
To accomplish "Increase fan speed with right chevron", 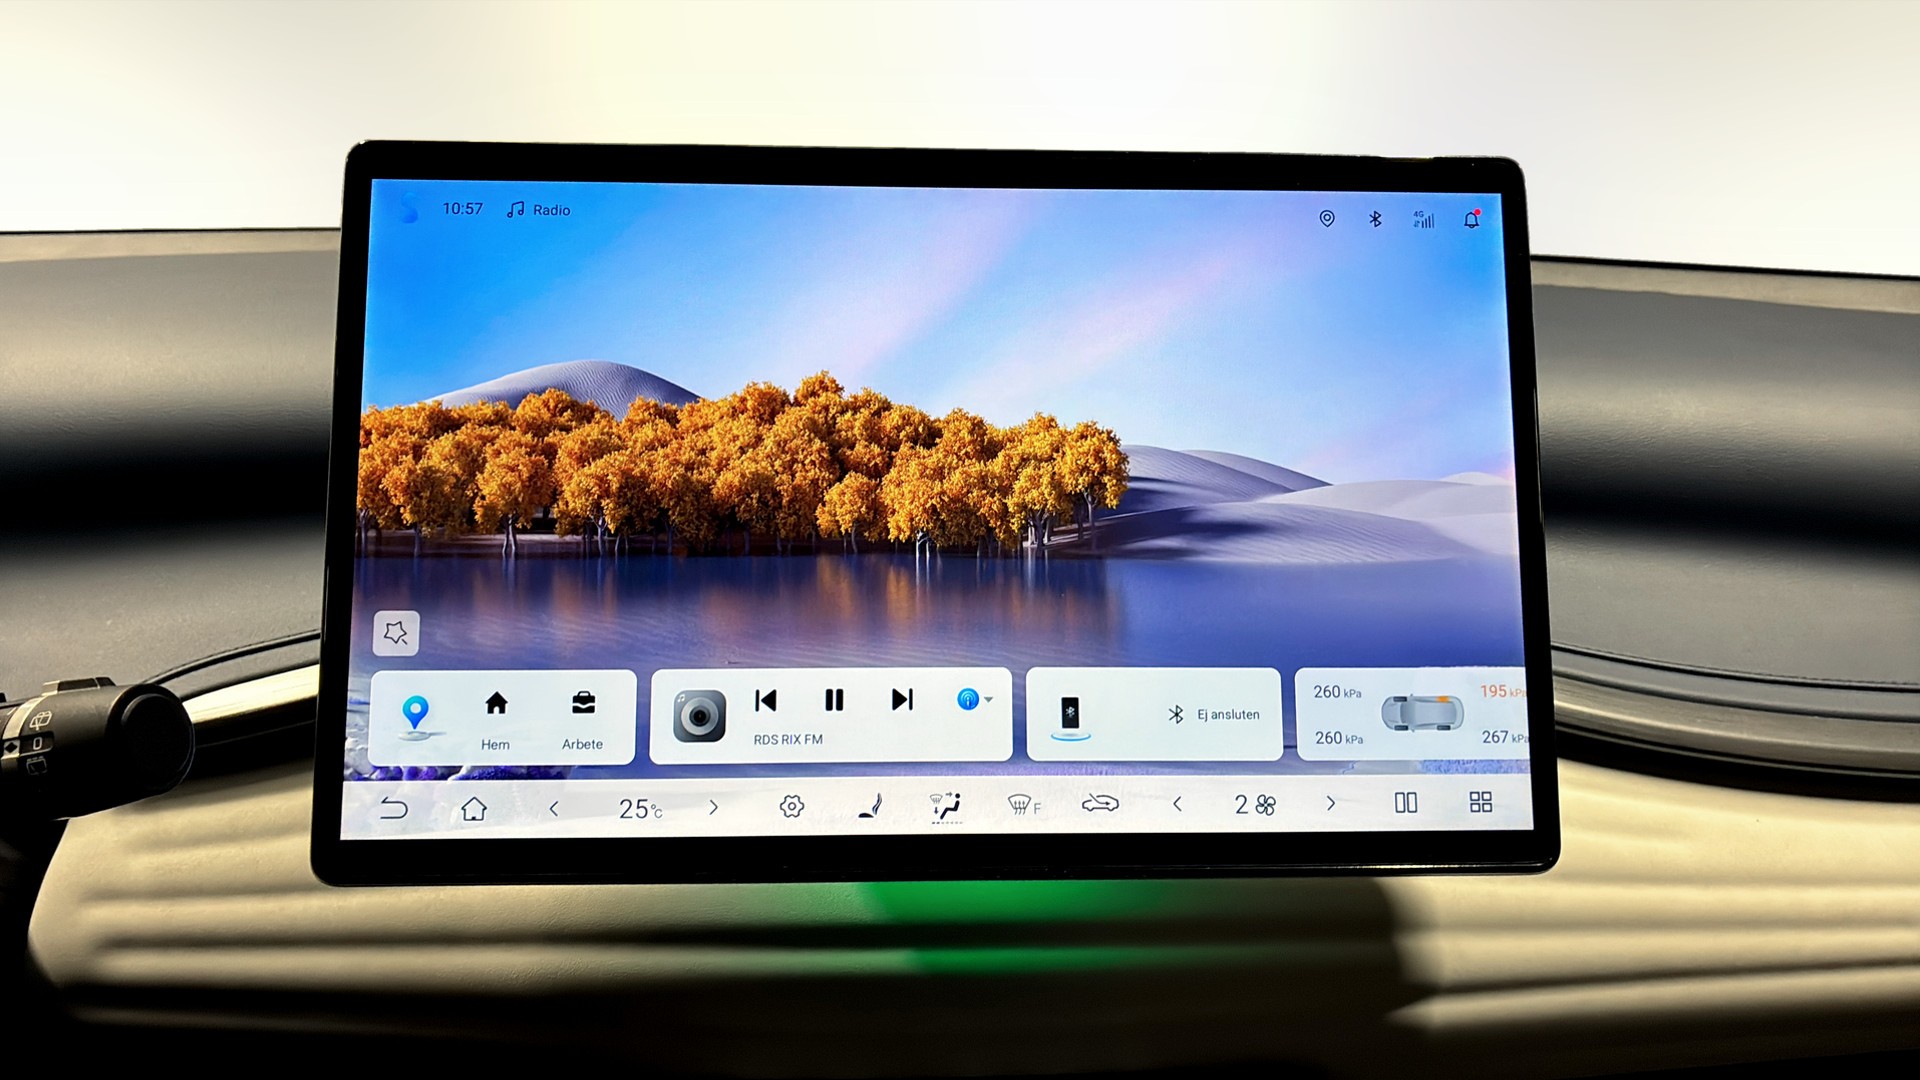I will [x=1330, y=803].
